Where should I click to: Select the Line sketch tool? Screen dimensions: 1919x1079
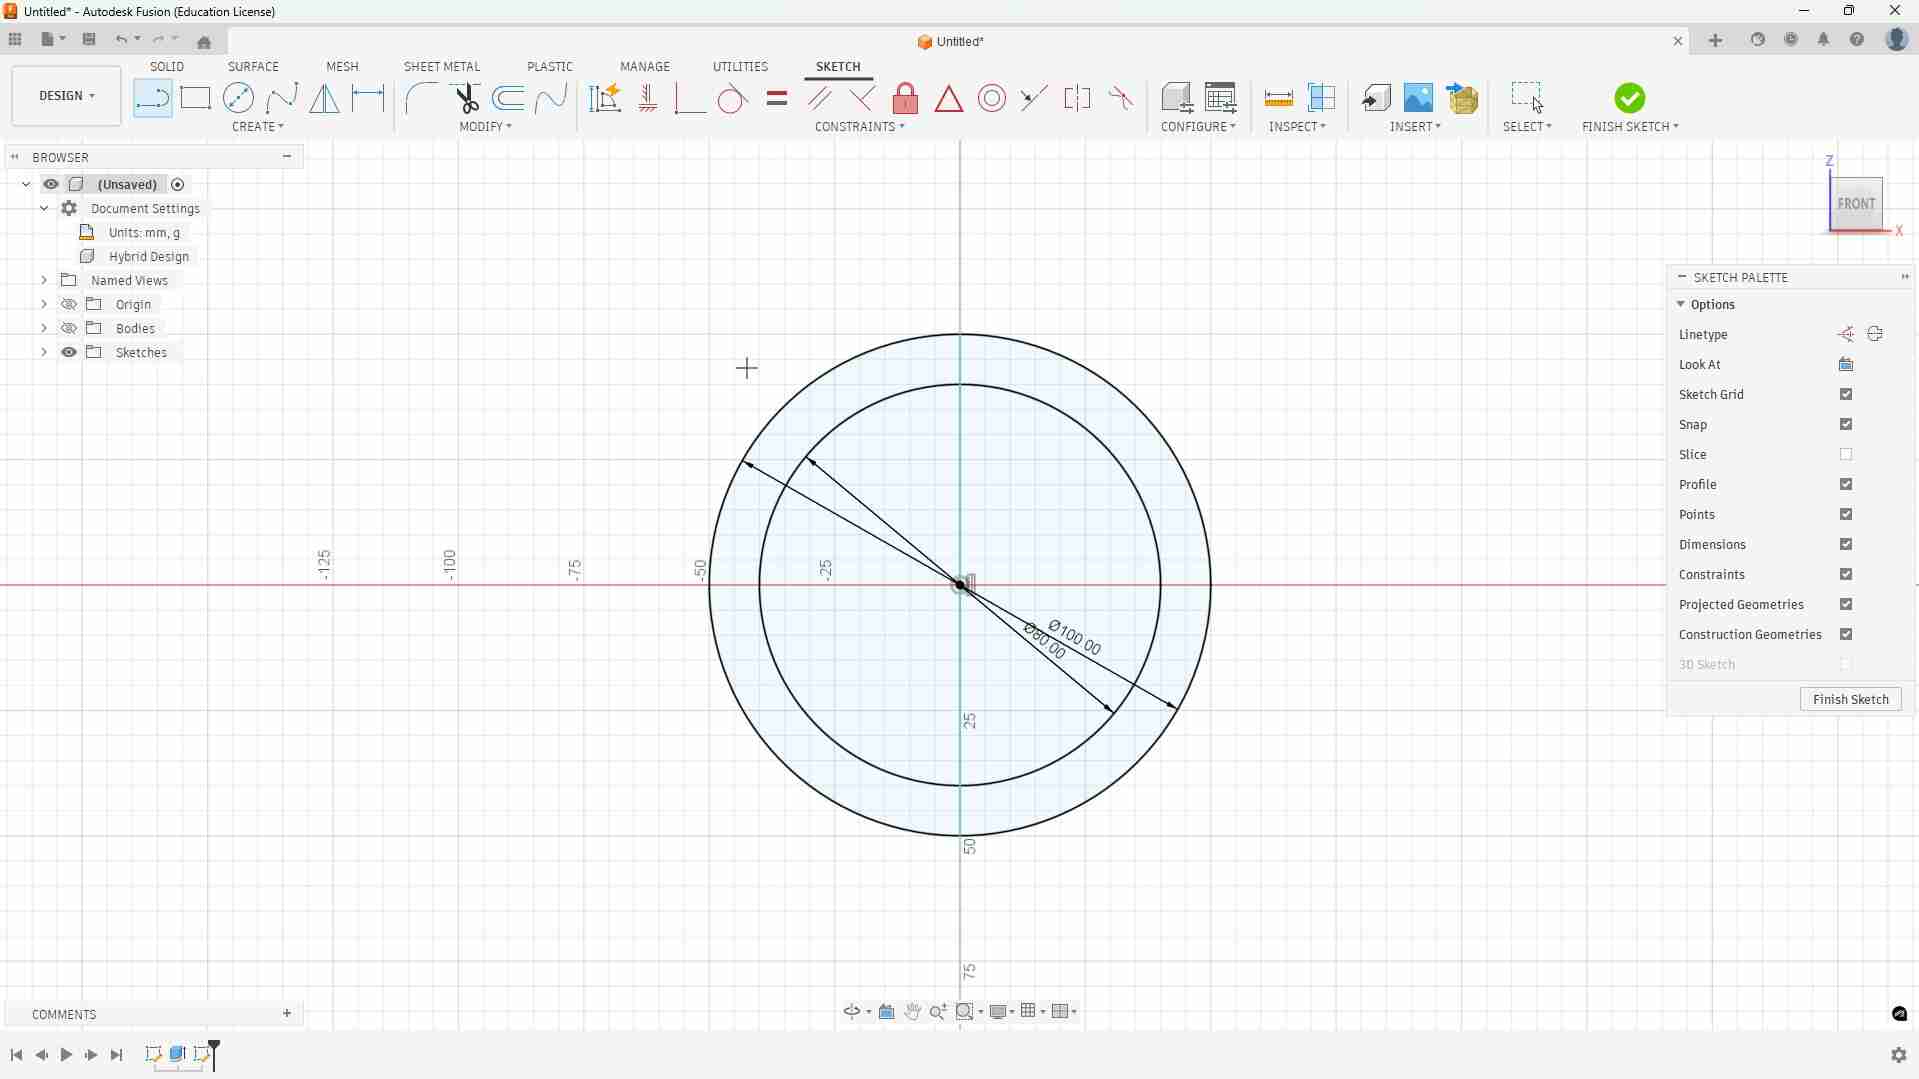[152, 98]
